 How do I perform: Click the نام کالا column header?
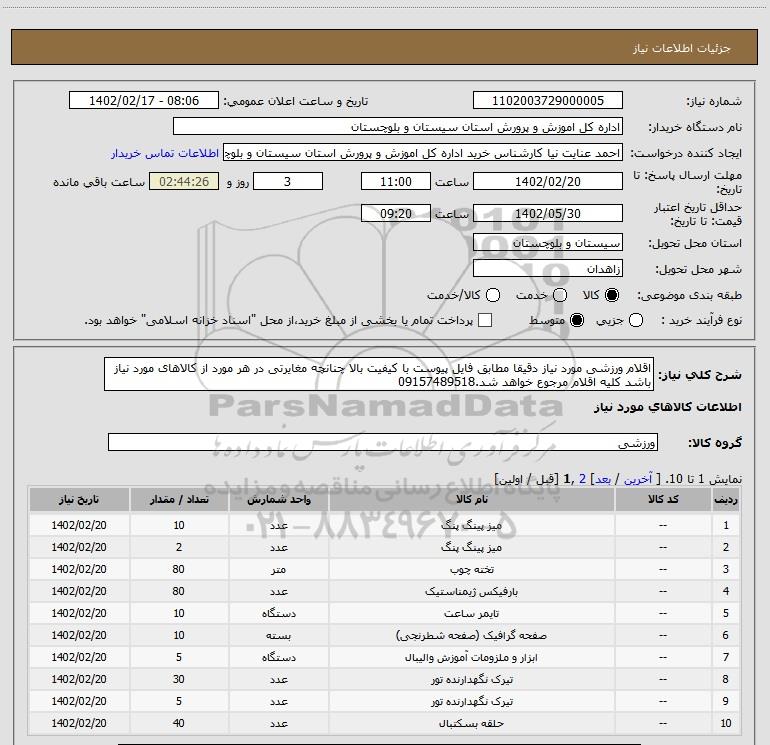point(471,499)
